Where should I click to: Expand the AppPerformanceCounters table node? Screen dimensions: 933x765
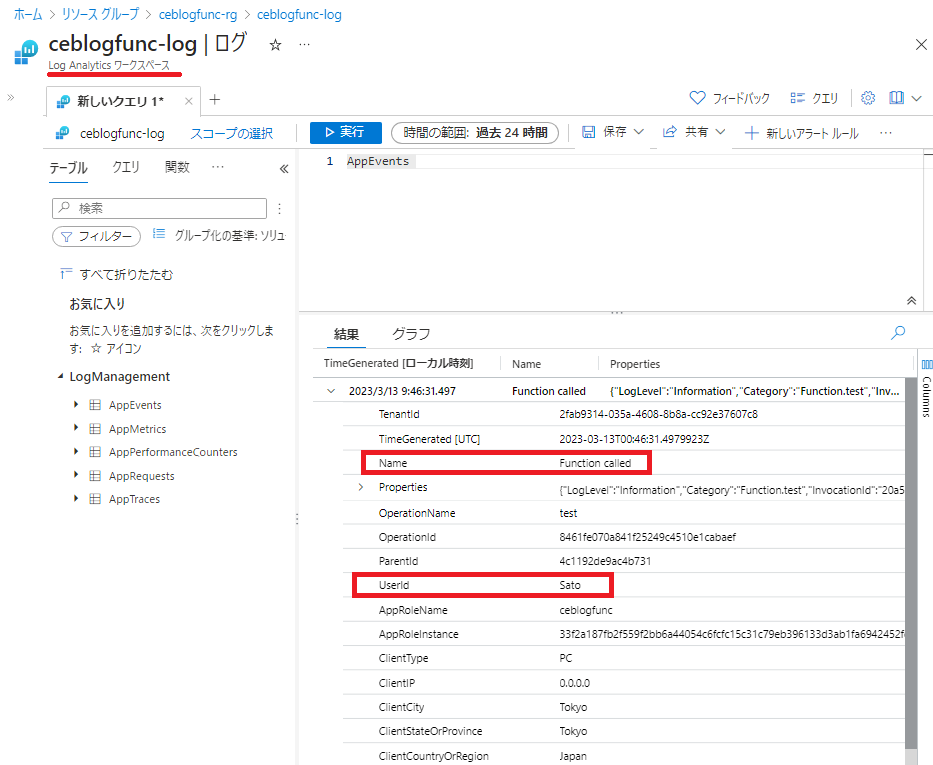point(76,452)
